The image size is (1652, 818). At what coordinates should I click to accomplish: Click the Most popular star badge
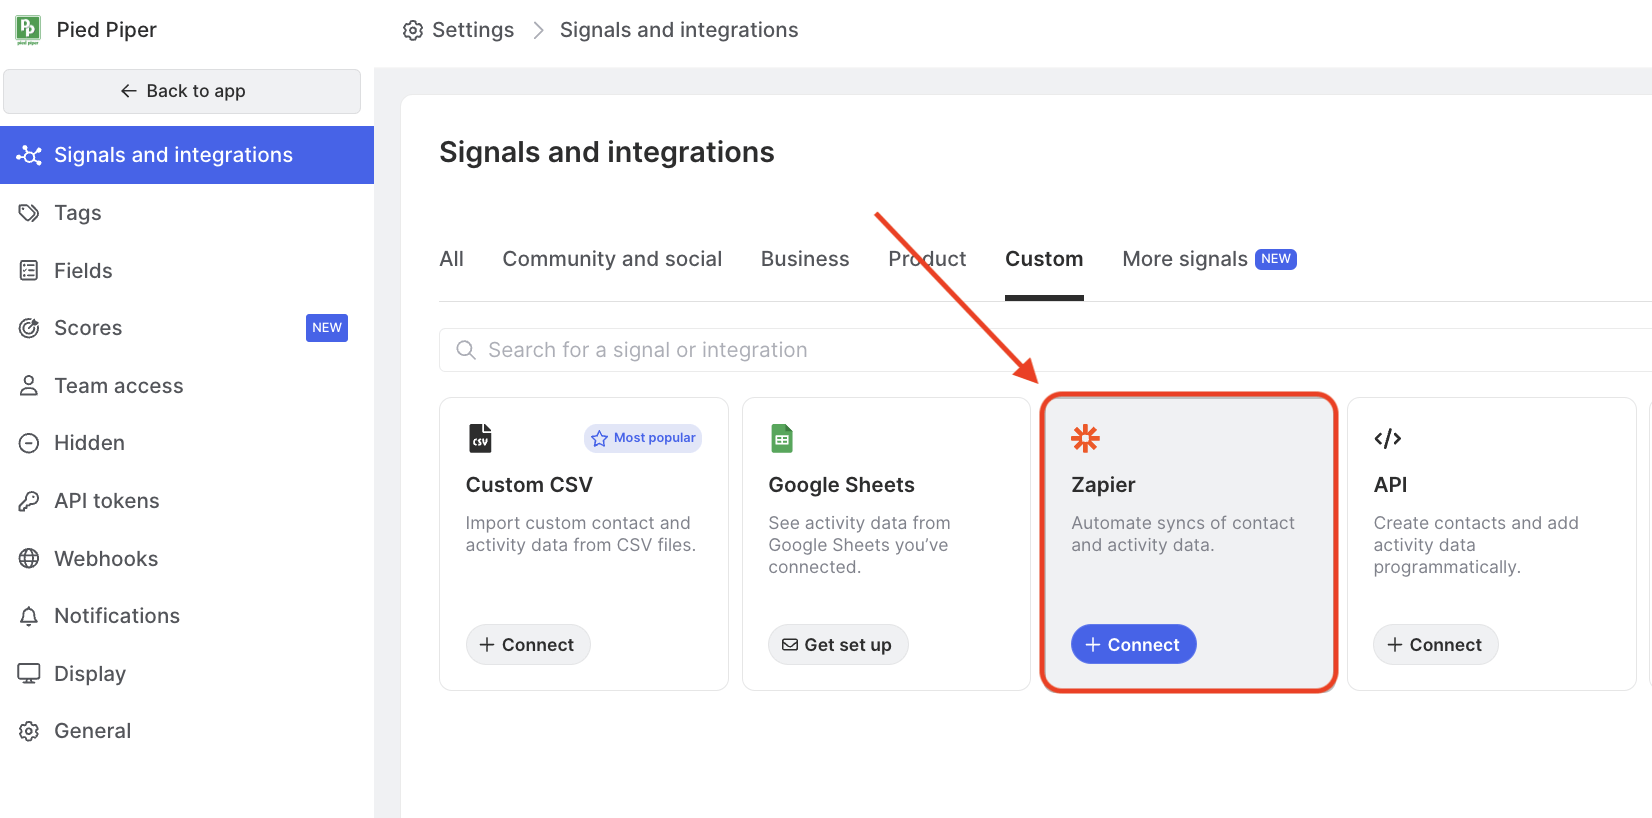pos(643,438)
